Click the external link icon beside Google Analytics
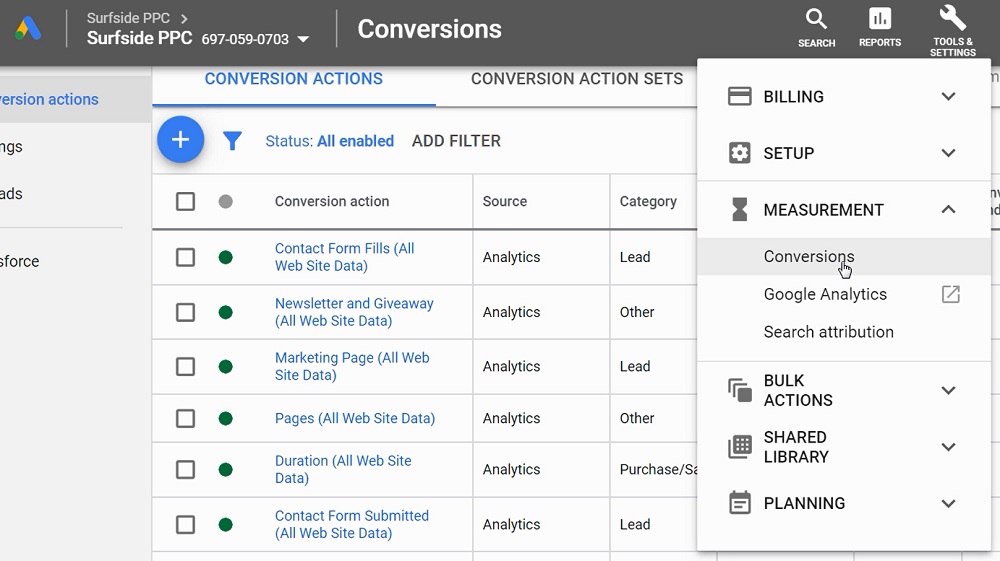The height and width of the screenshot is (561, 1000). [950, 294]
